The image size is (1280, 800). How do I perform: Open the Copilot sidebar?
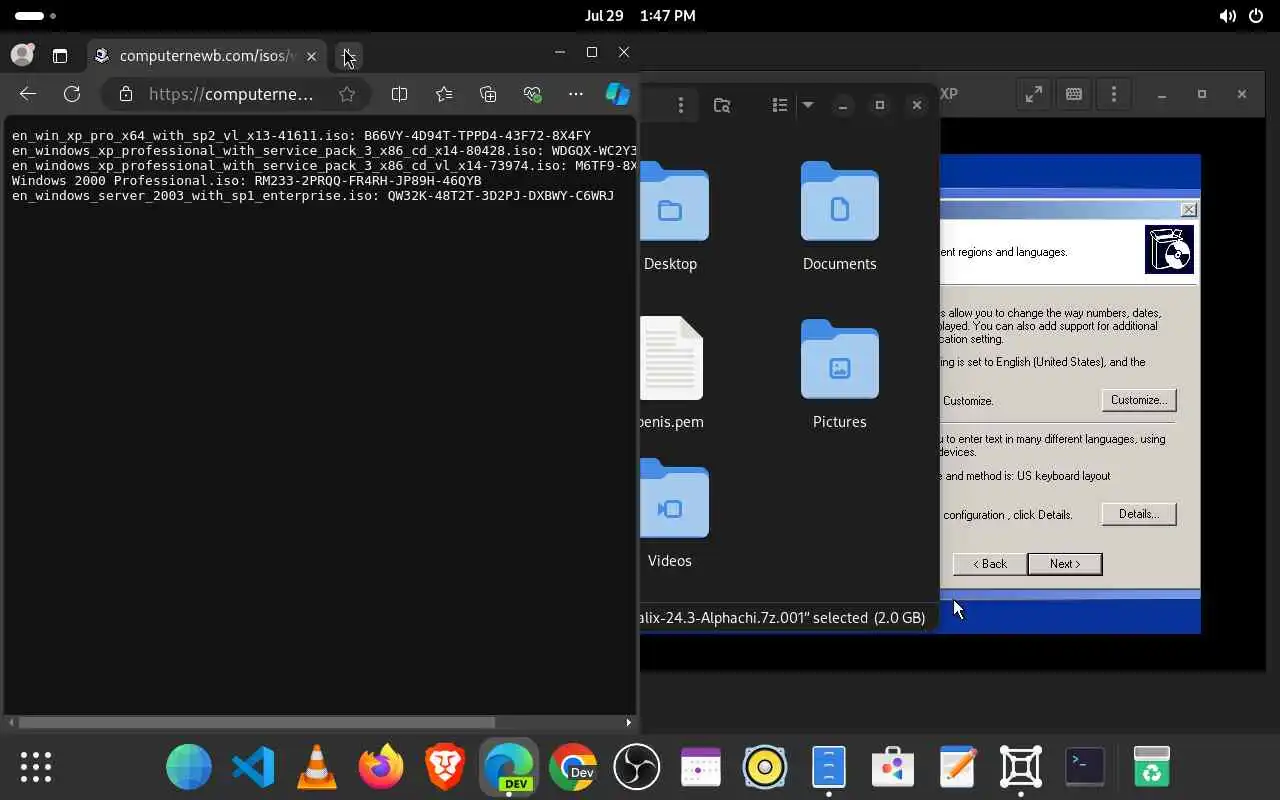(618, 94)
